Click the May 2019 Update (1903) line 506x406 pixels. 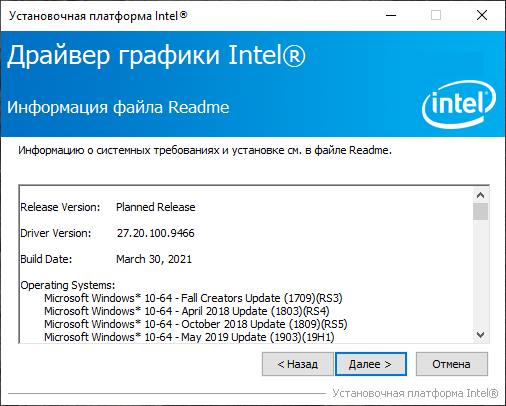(189, 337)
